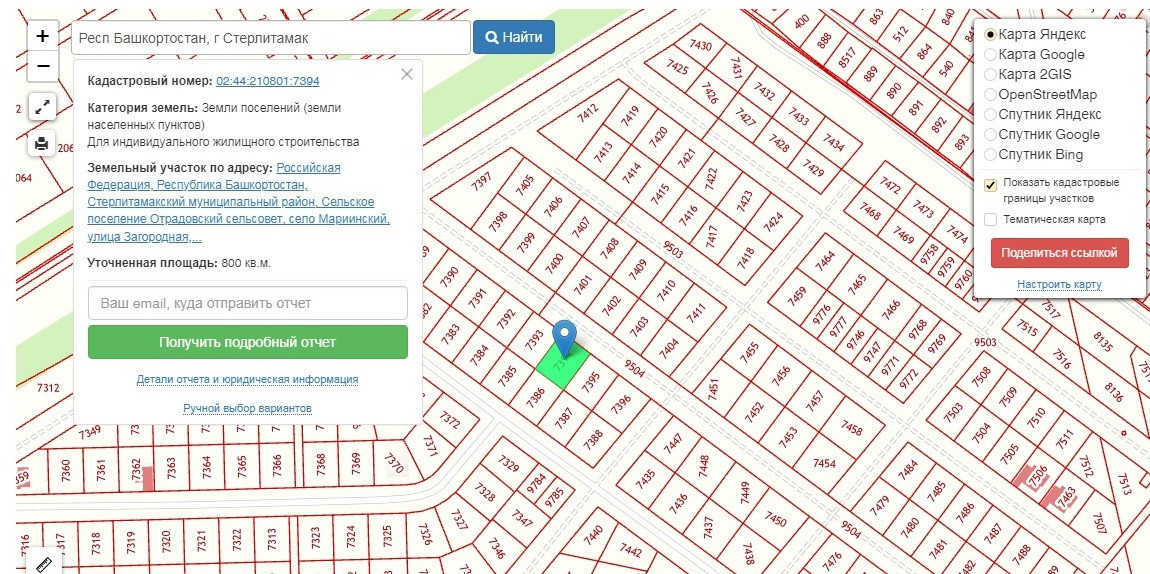
Task: Click map parcel labeled 7329
Action: pyautogui.click(x=508, y=463)
